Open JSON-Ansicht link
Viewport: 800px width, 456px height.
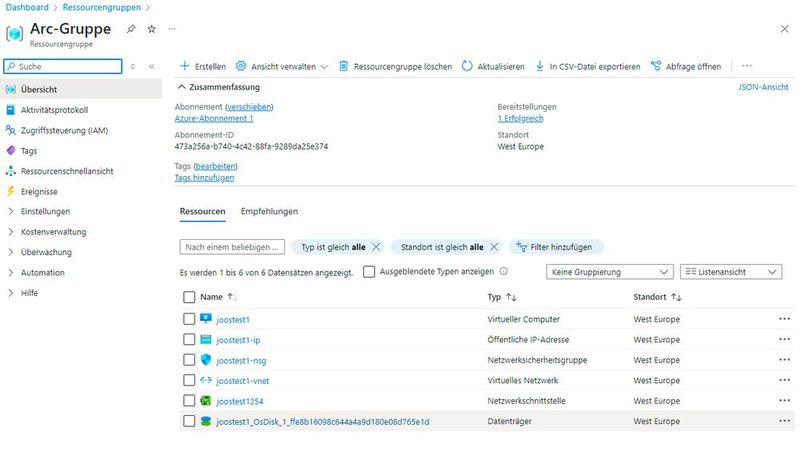(763, 87)
